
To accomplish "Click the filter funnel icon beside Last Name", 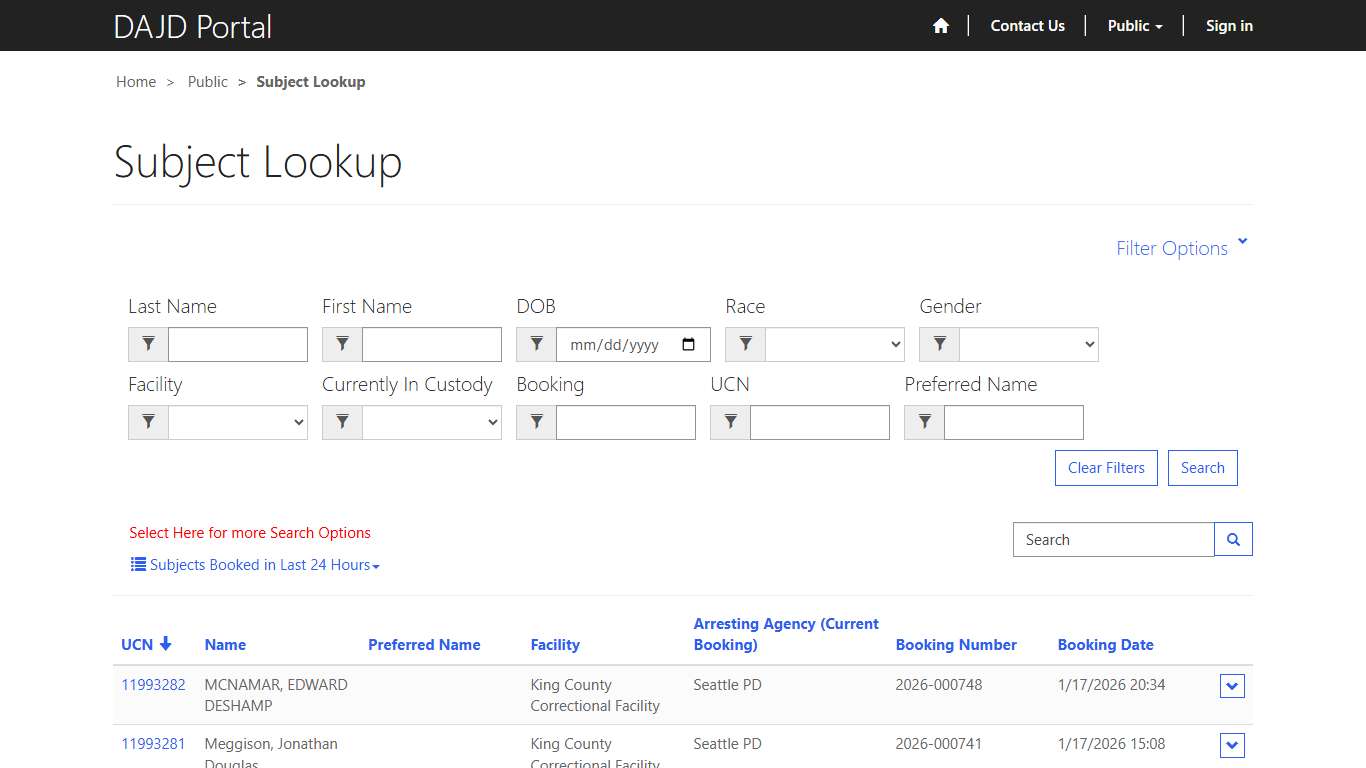I will pos(147,344).
